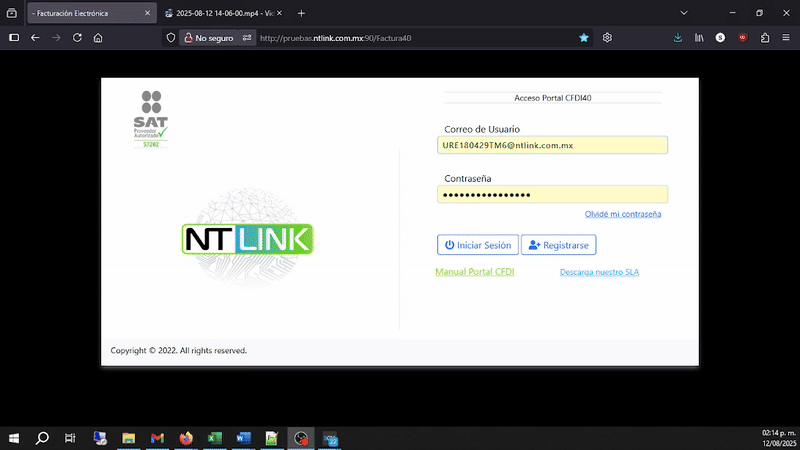
Task: Open the downloads panel
Action: (678, 38)
